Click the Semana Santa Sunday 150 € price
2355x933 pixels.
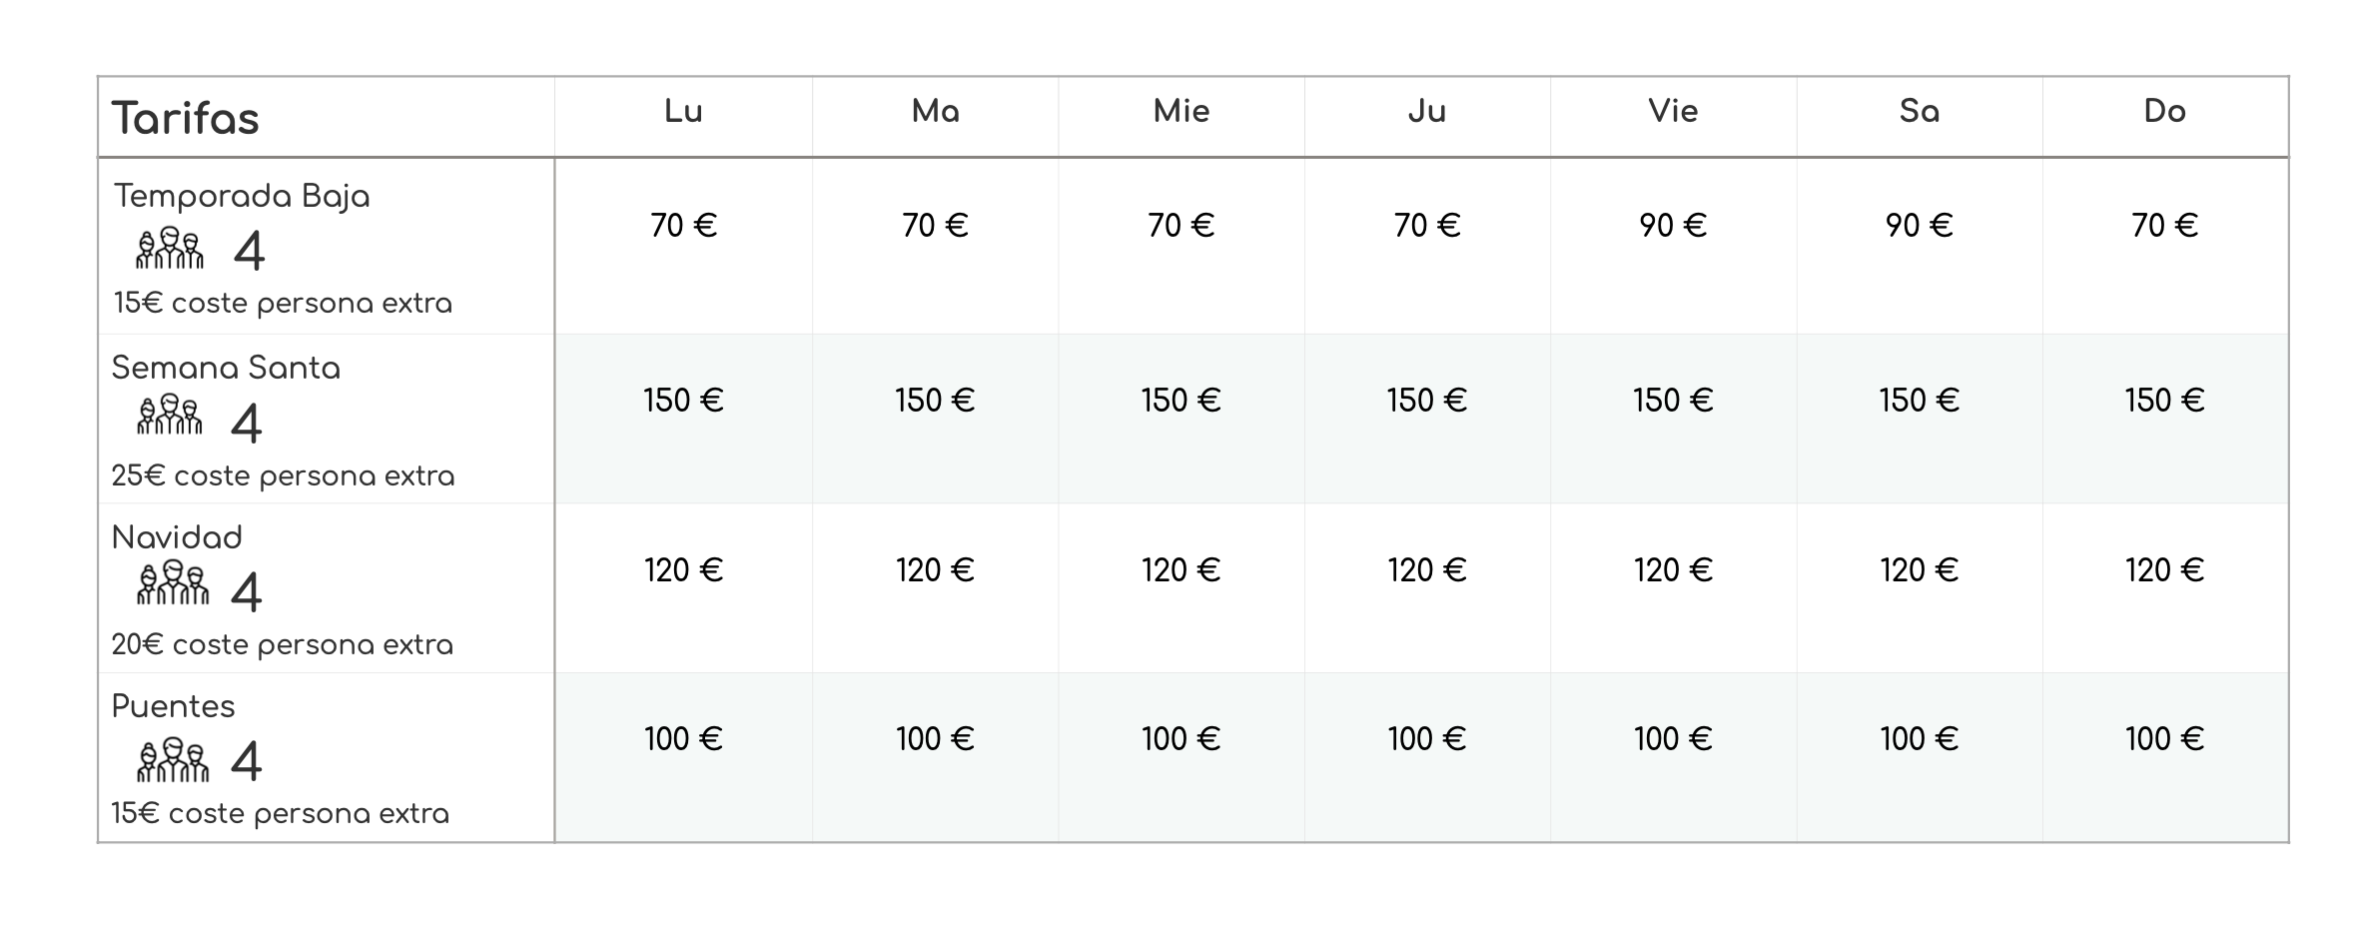coord(2165,401)
